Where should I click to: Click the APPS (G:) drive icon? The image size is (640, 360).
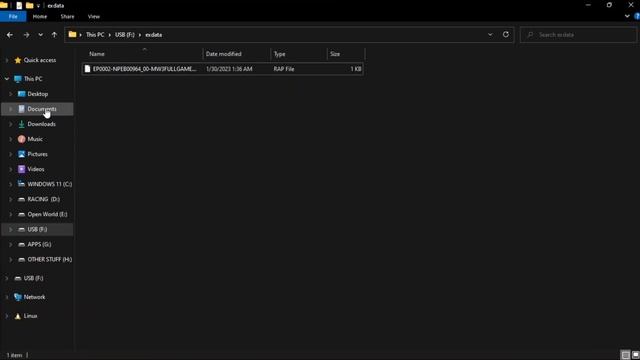[x=21, y=244]
